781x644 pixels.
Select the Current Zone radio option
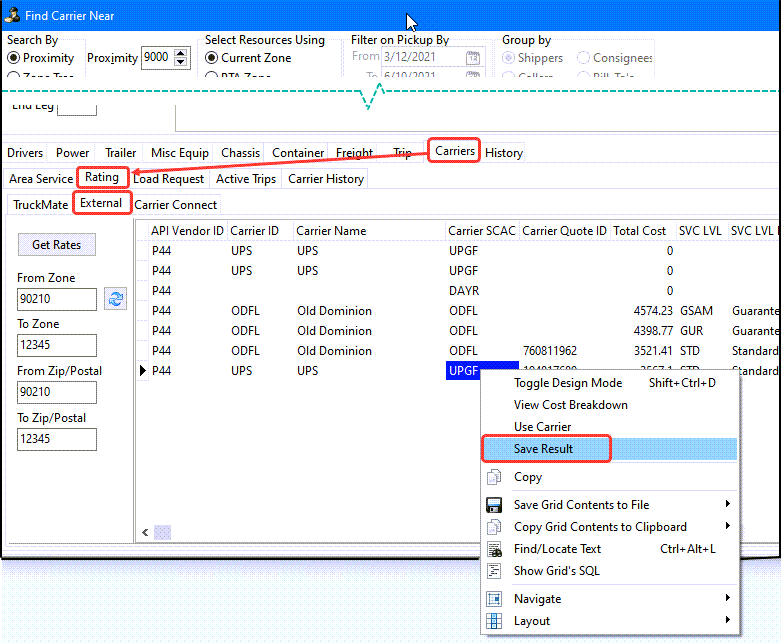pos(213,58)
